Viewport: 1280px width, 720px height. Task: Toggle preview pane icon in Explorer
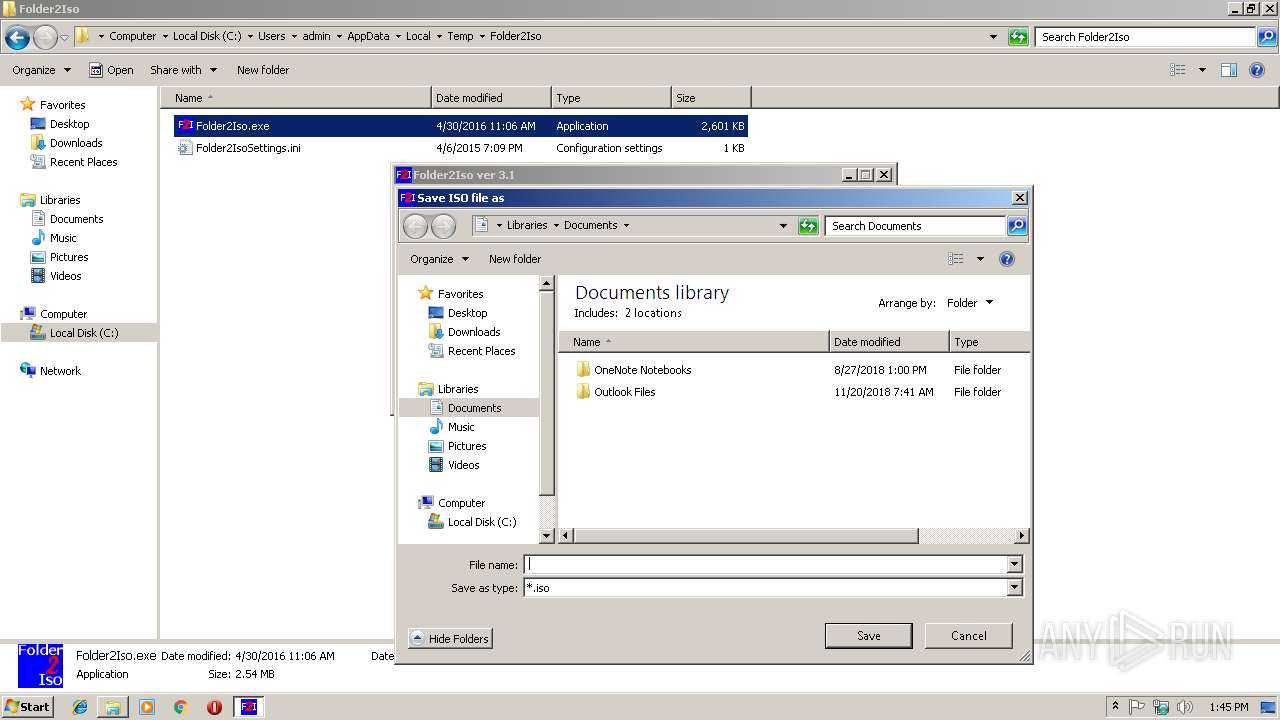tap(1229, 70)
